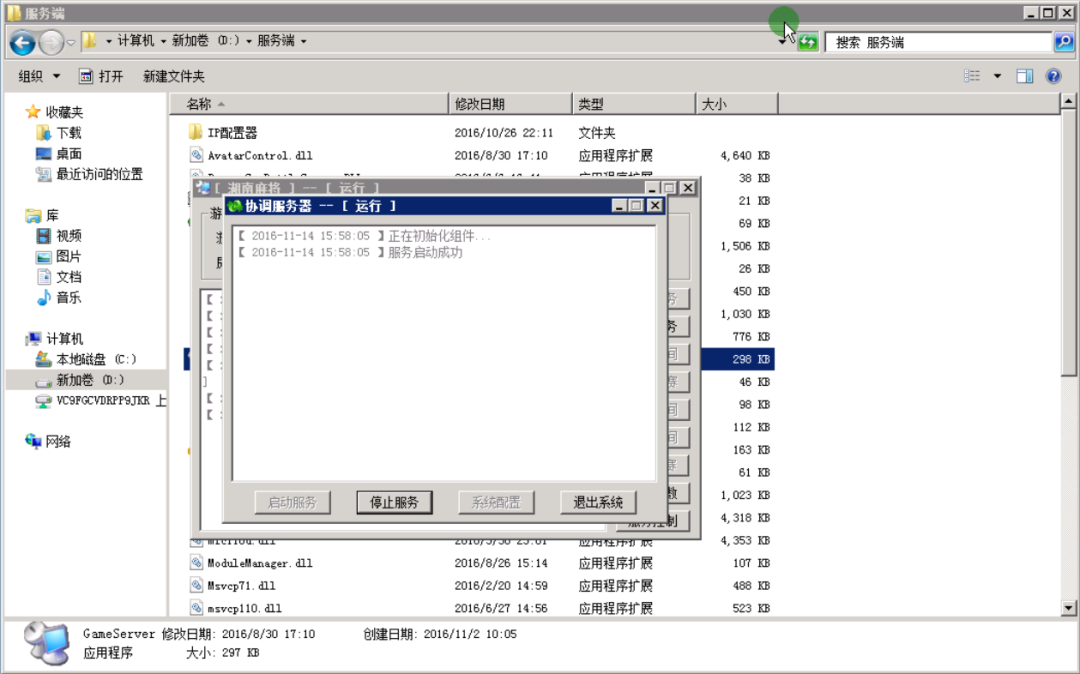Screen dimensions: 1080x674
Task: Click the change view icon
Action: [972, 76]
